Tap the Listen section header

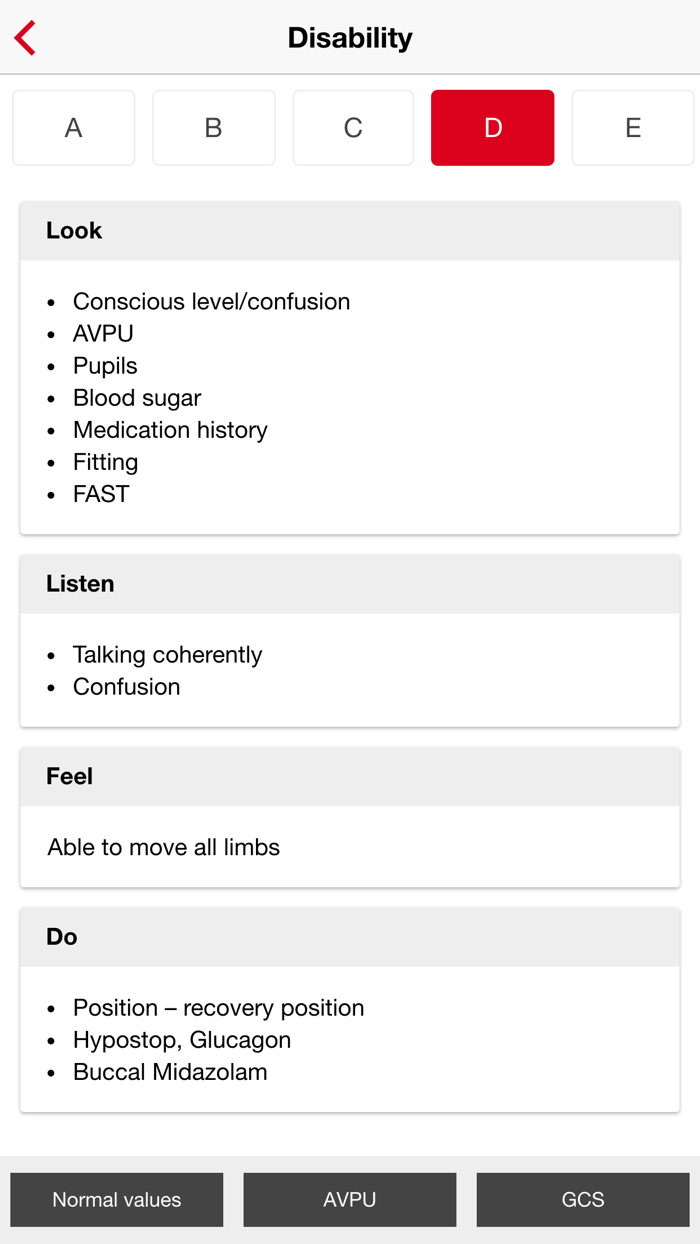pos(80,584)
